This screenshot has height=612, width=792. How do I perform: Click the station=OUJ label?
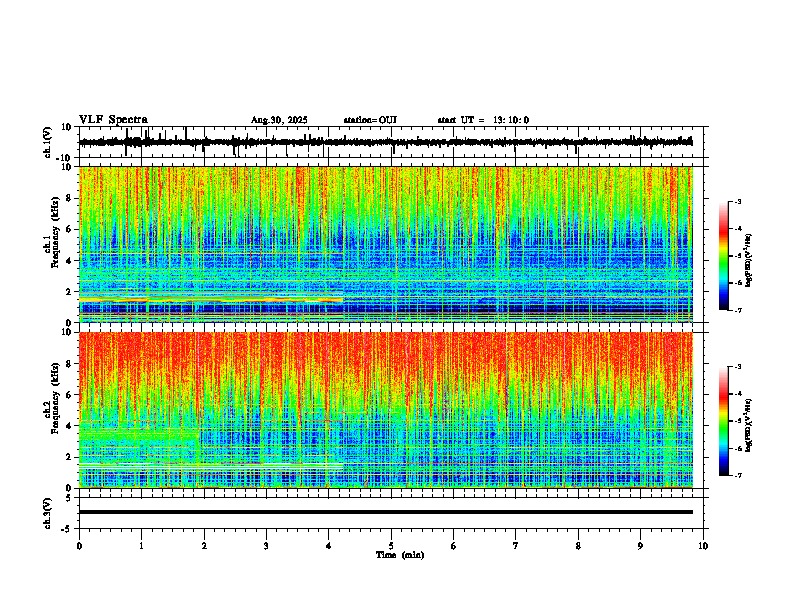[370, 120]
